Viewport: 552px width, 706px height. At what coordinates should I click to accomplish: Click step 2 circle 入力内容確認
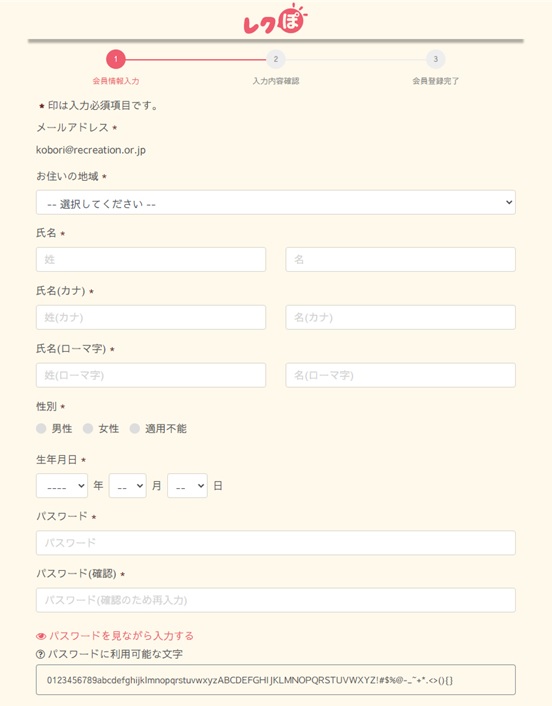coord(276,59)
